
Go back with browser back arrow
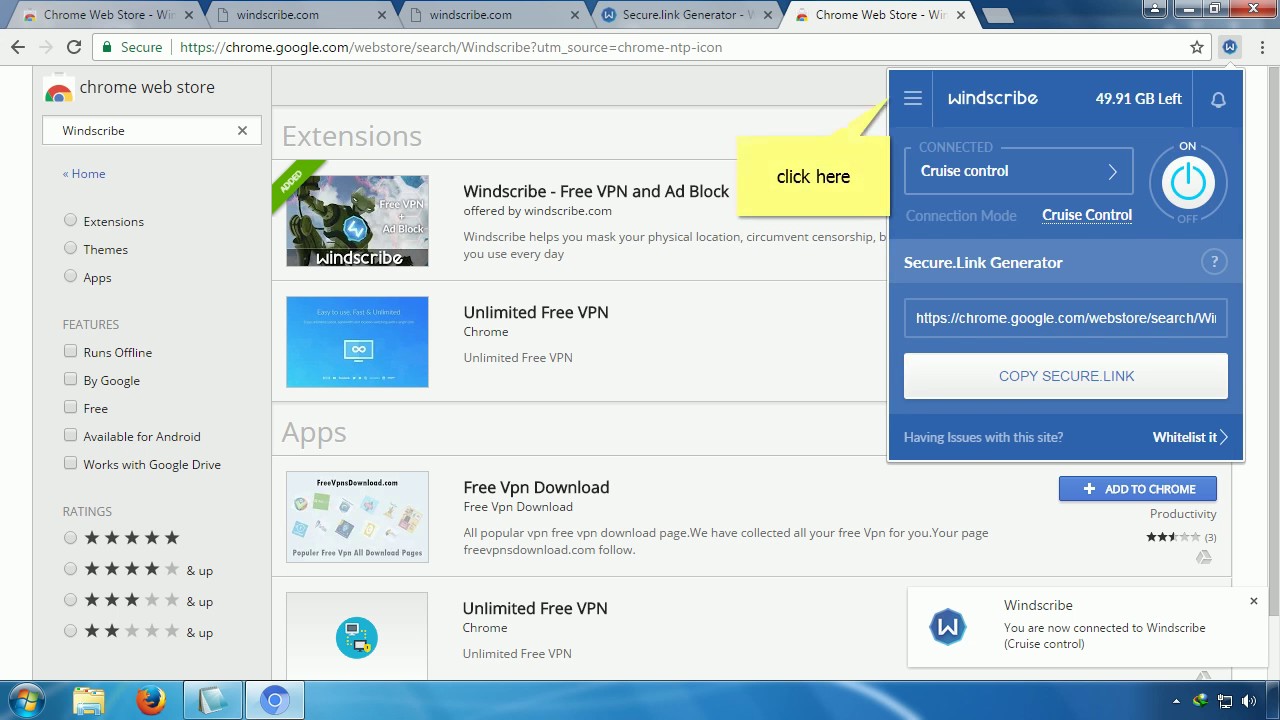(18, 47)
